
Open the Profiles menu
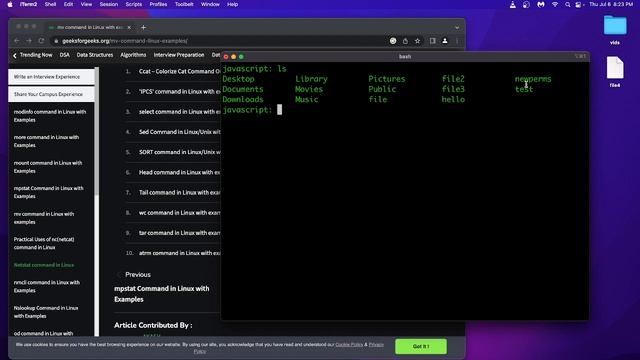click(x=158, y=4)
